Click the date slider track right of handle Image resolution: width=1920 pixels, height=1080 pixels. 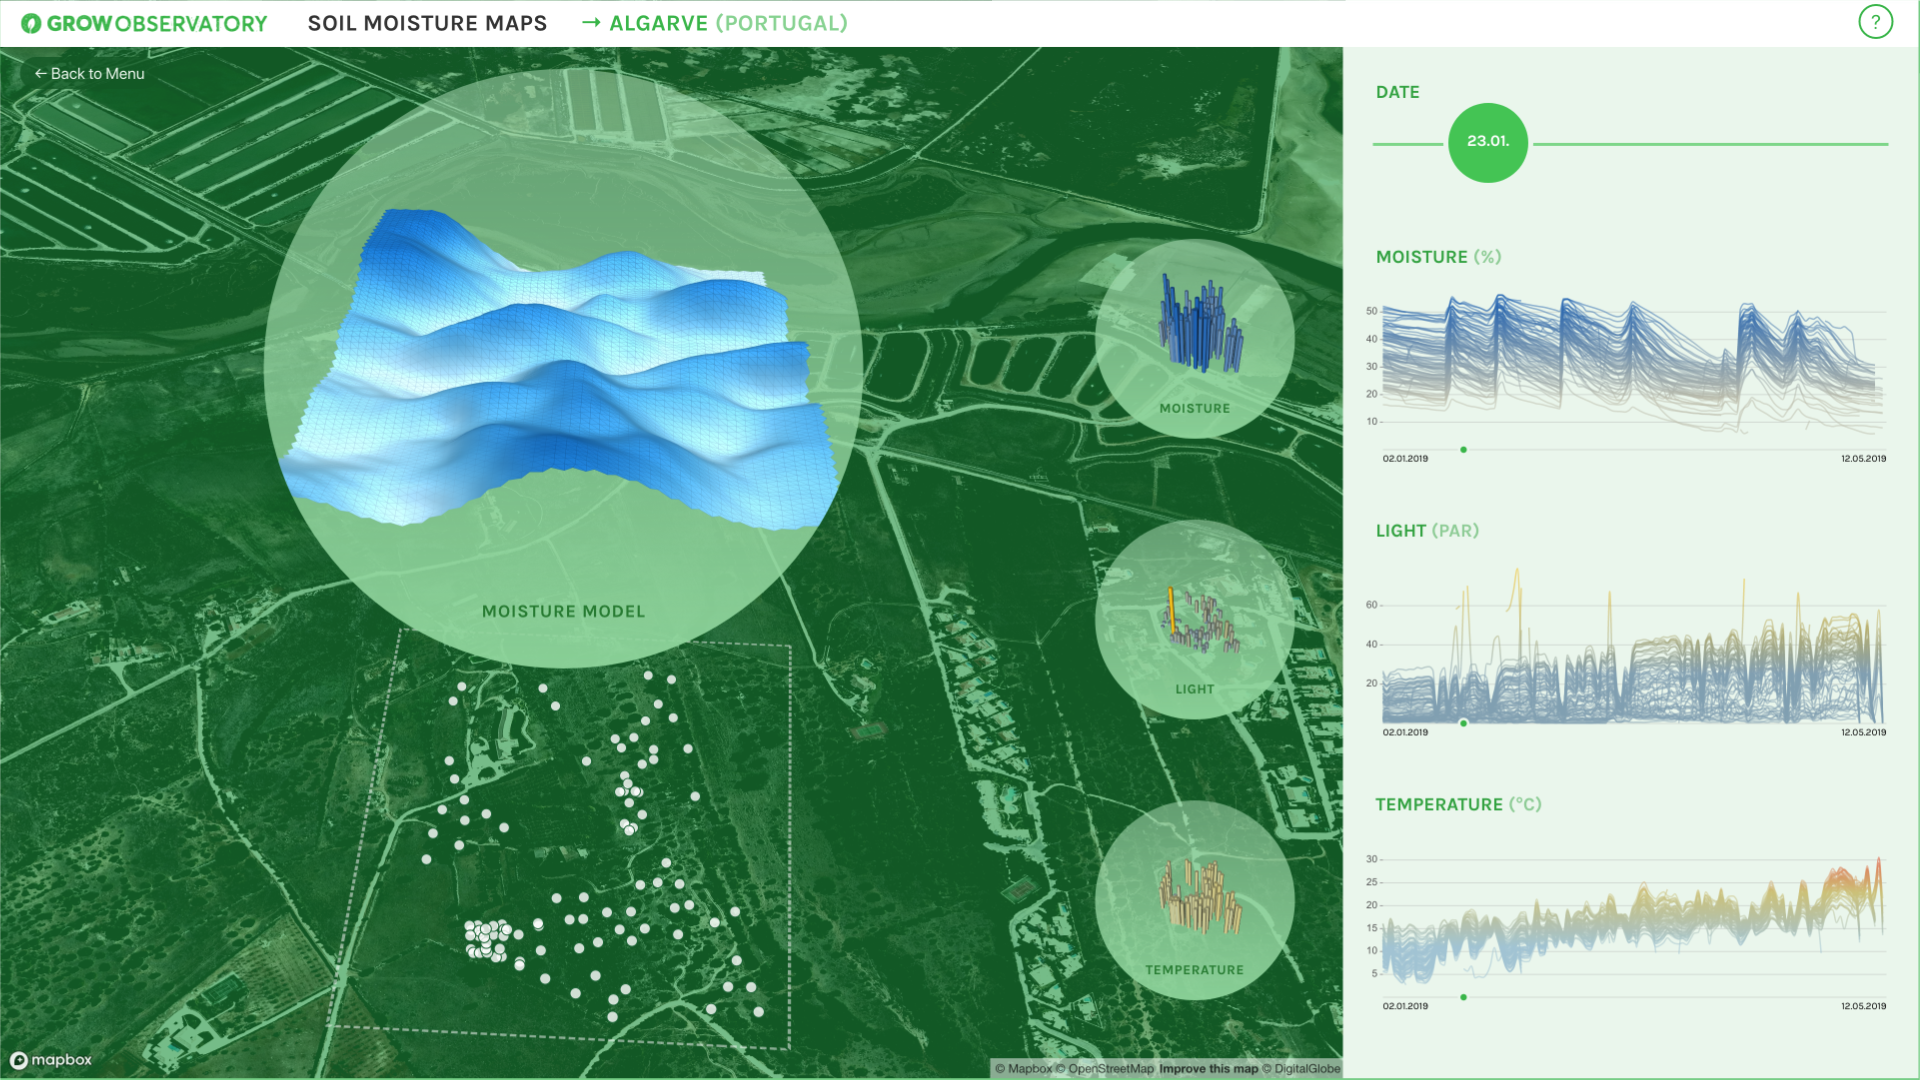point(1710,144)
